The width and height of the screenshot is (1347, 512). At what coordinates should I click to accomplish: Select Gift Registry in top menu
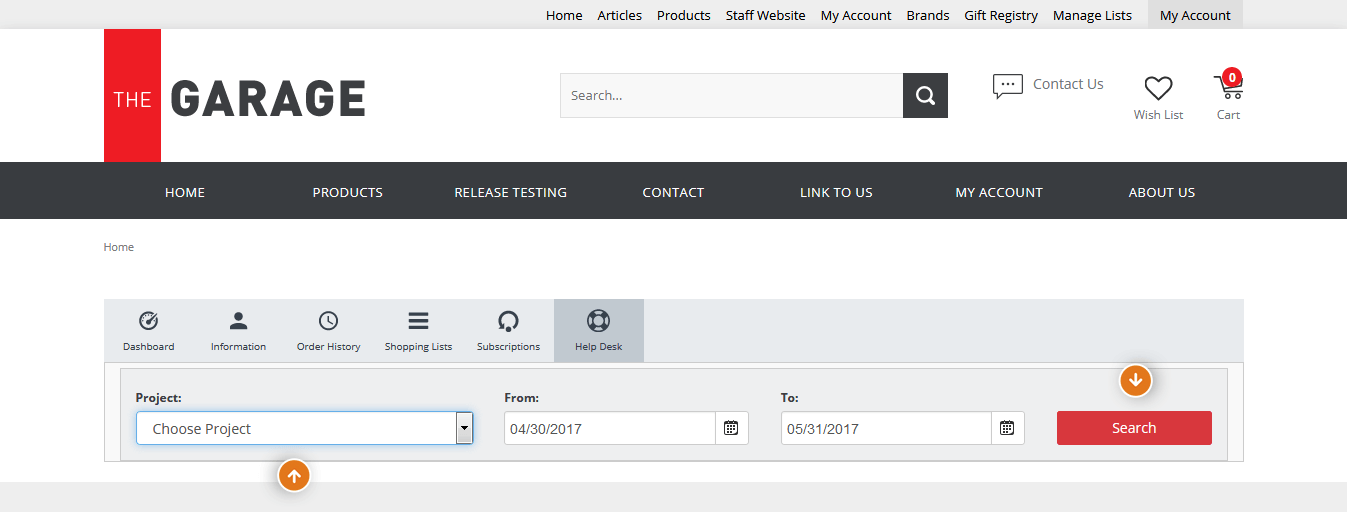click(x=1001, y=15)
